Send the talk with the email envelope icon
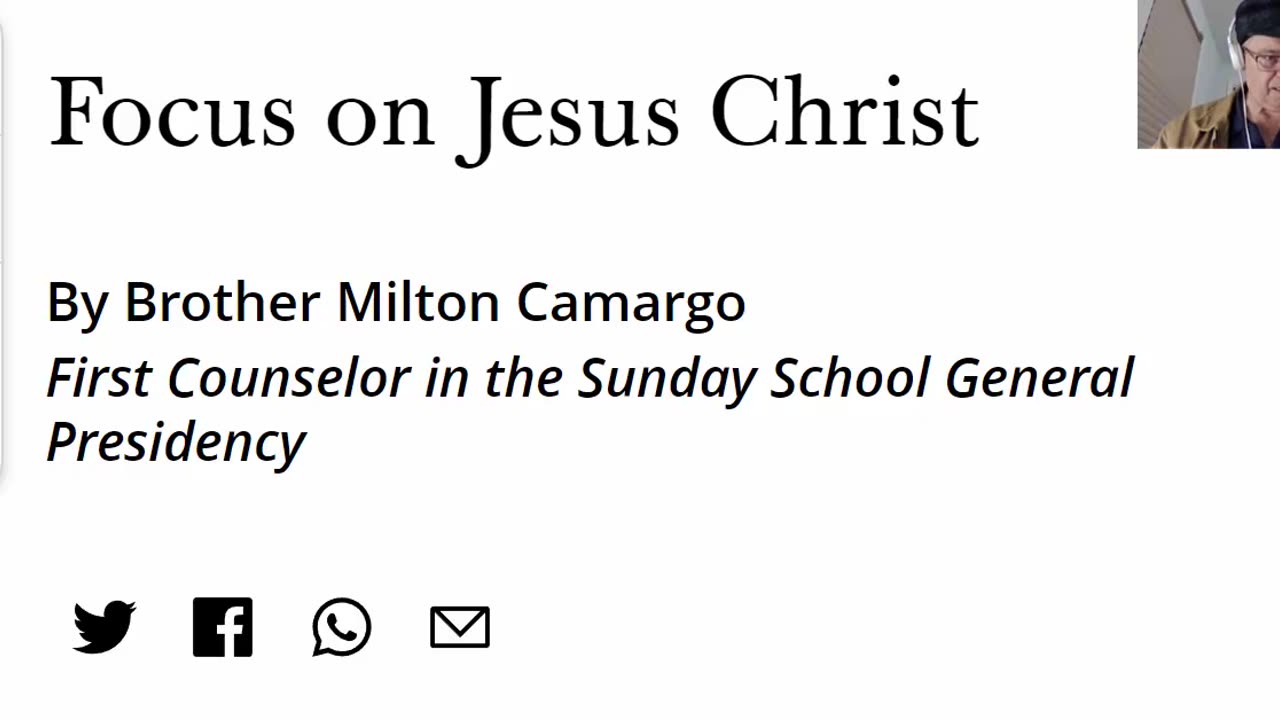Image resolution: width=1280 pixels, height=720 pixels. click(x=460, y=627)
